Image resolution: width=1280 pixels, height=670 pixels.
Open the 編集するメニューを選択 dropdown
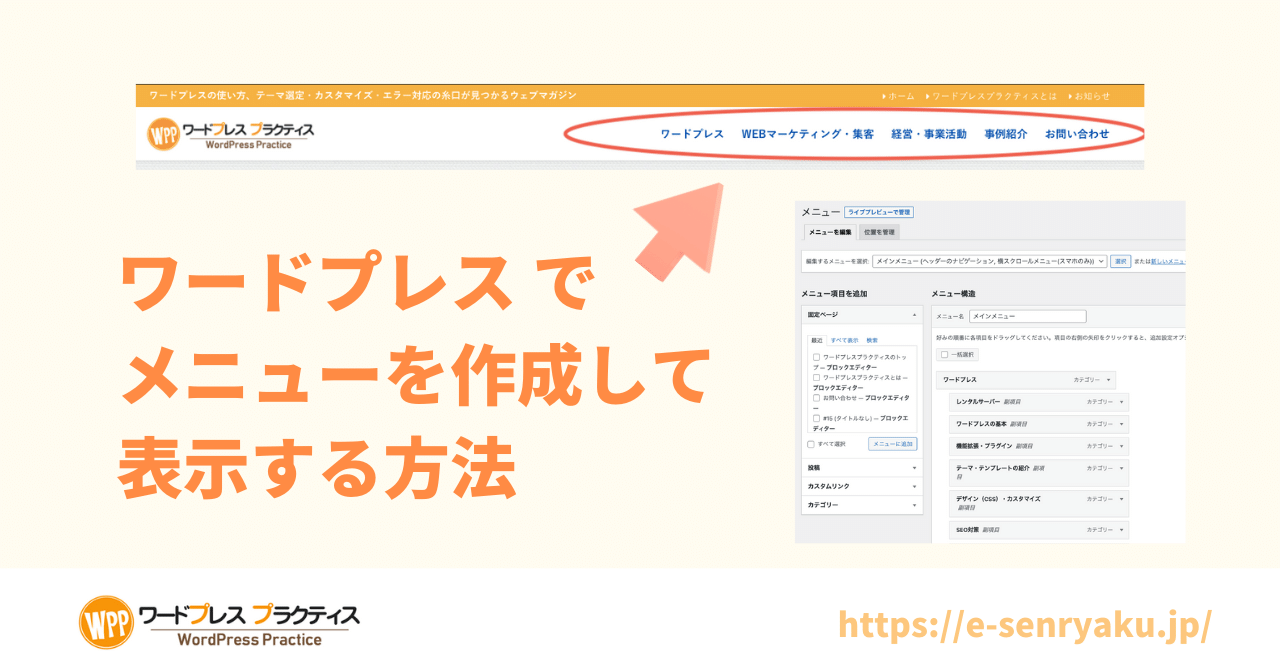(989, 261)
